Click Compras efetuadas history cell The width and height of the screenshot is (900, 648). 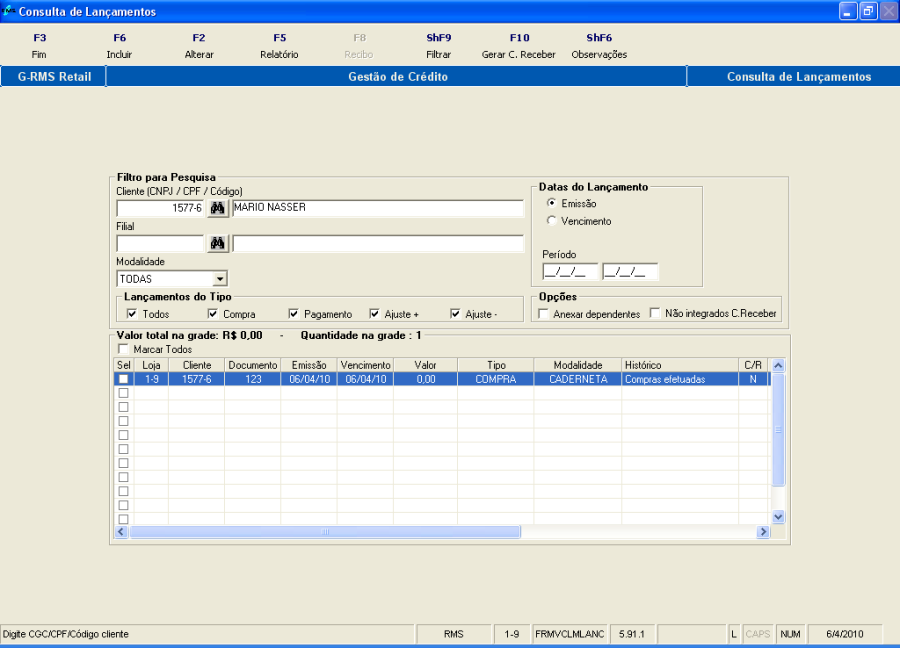tap(680, 379)
